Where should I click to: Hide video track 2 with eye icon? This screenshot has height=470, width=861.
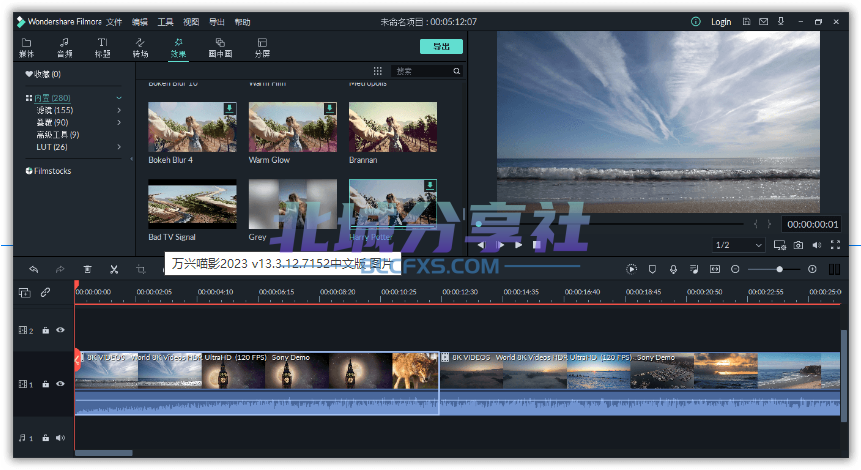[60, 330]
